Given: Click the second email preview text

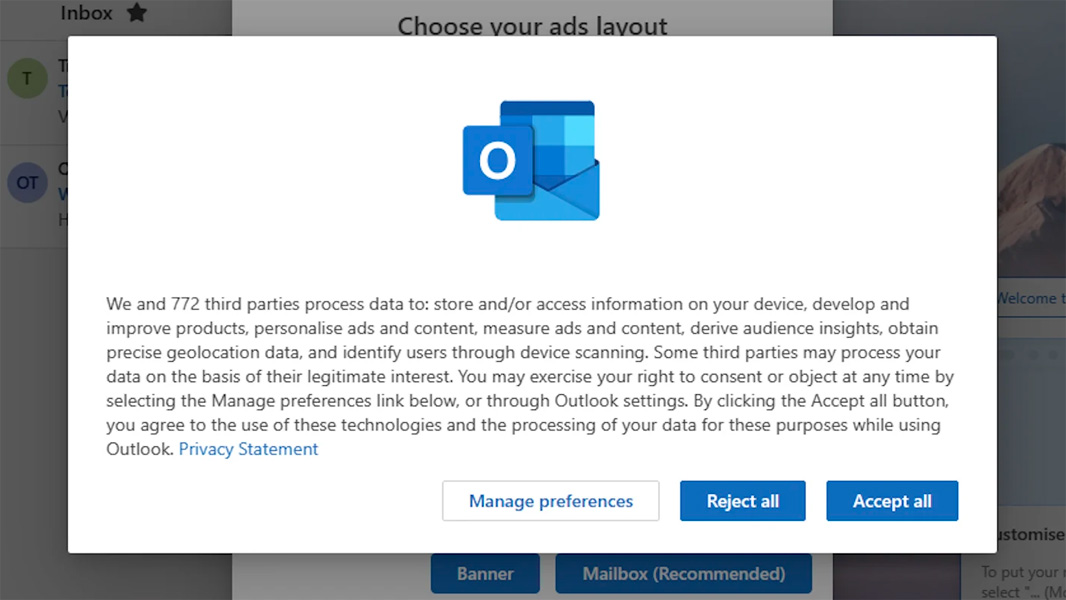Looking at the screenshot, I should [x=64, y=219].
